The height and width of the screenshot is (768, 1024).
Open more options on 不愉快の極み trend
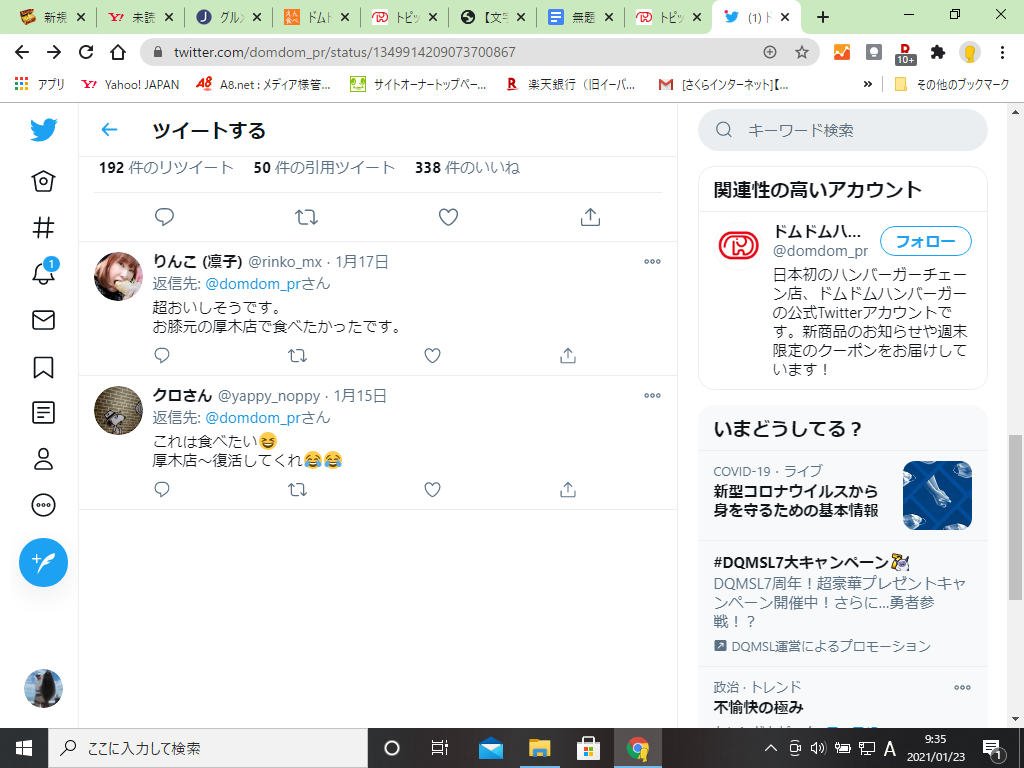pos(962,687)
